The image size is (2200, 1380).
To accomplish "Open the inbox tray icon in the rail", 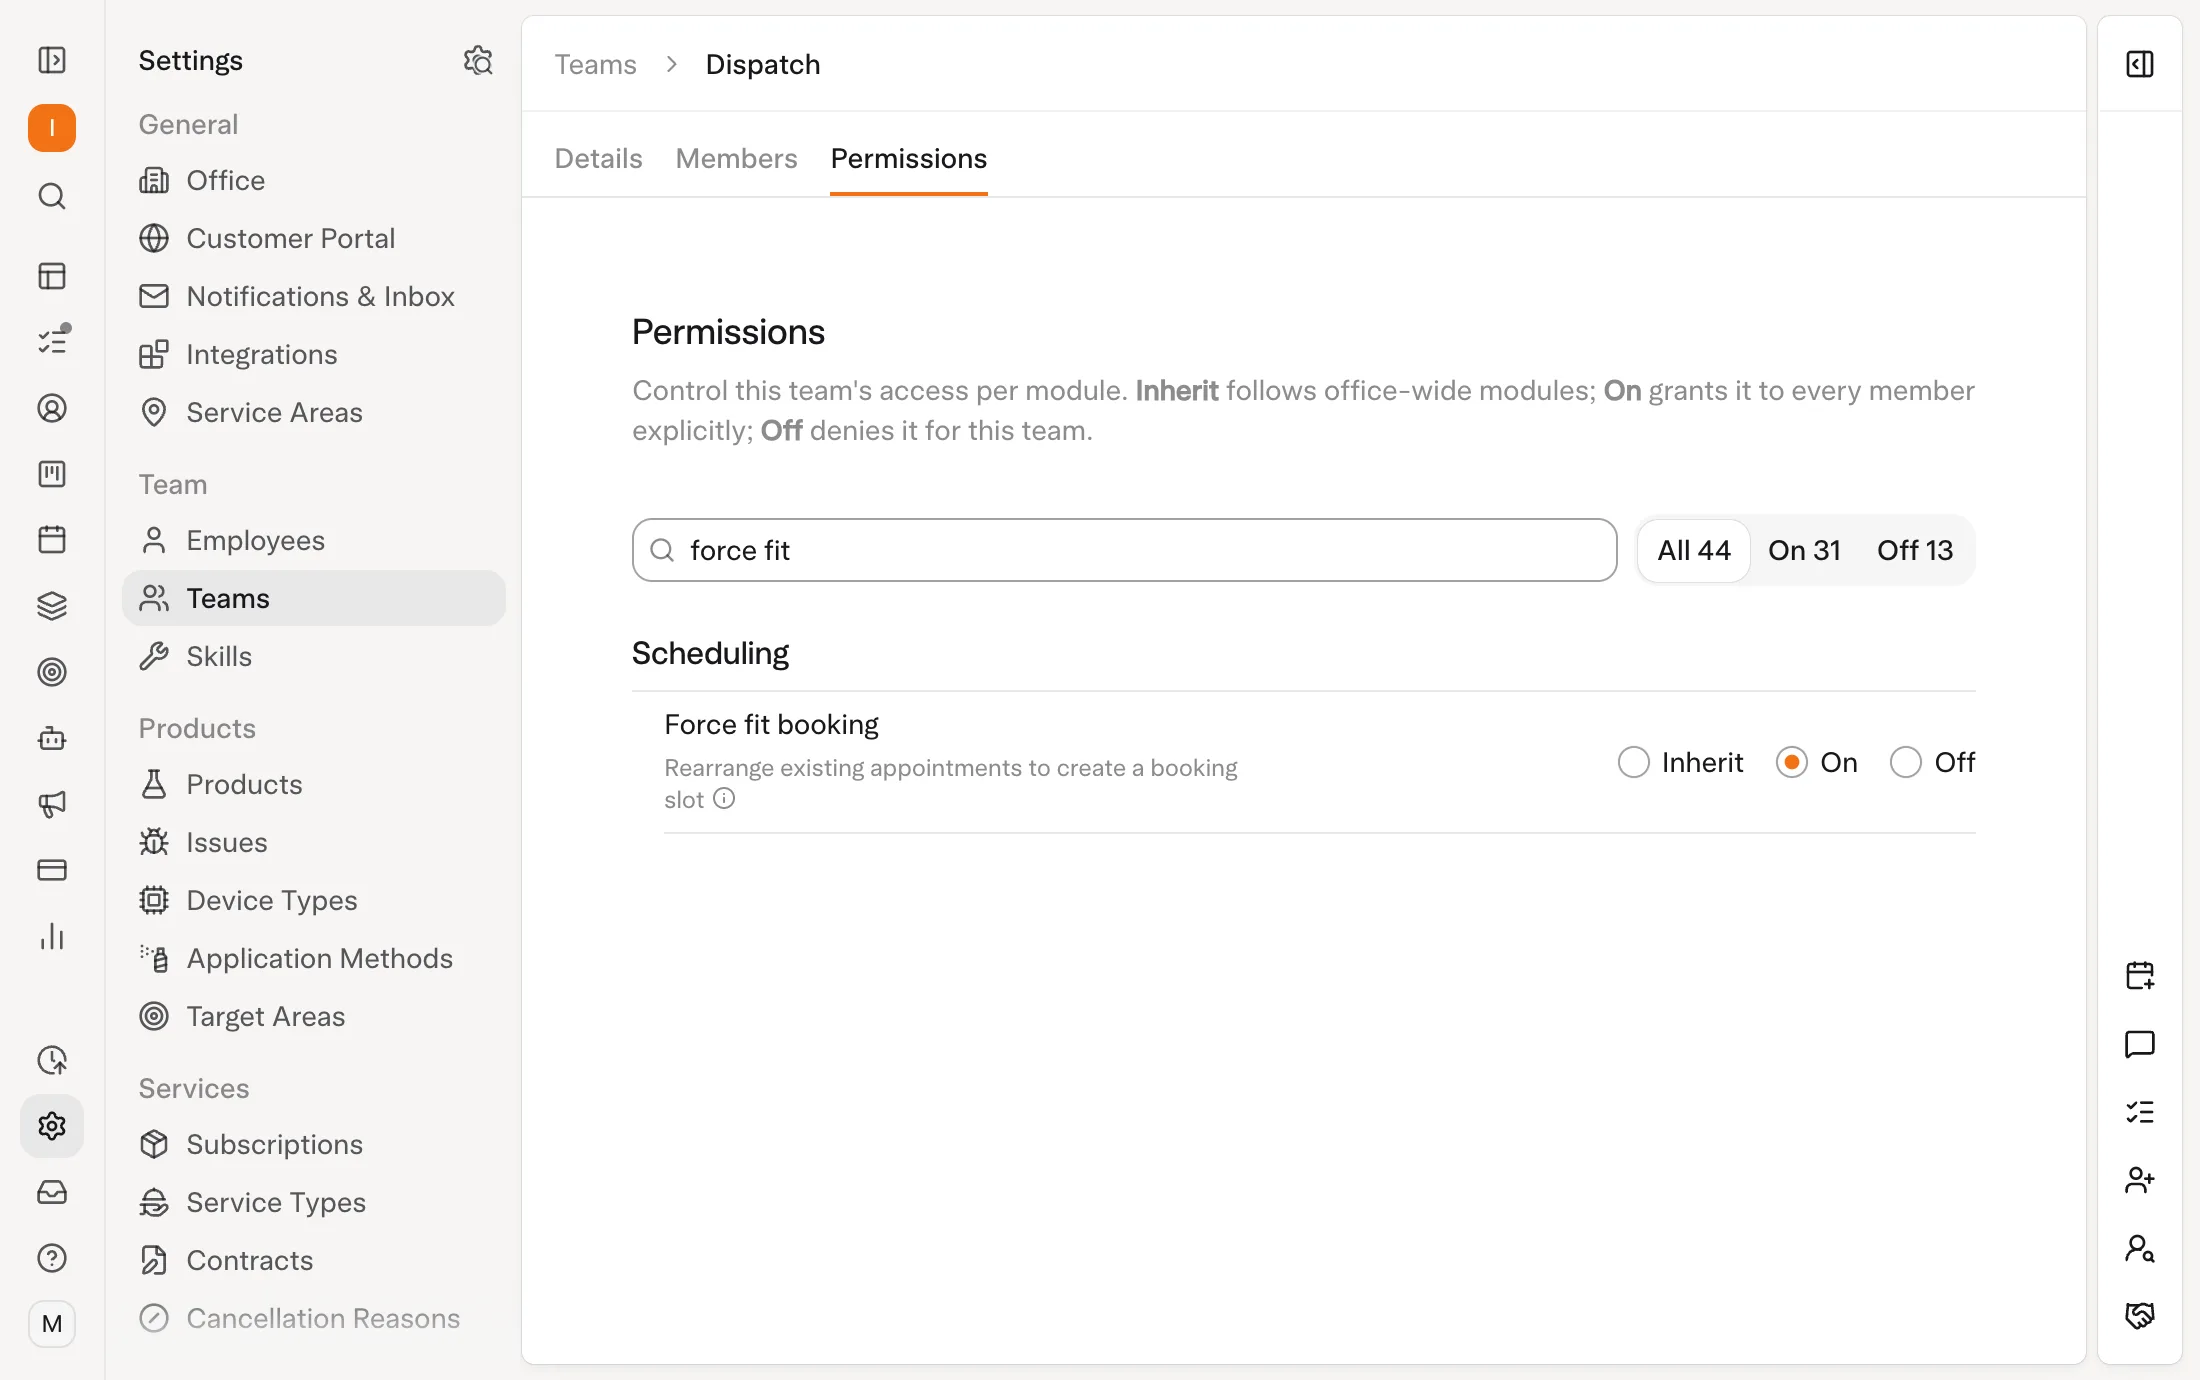I will click(x=52, y=1192).
